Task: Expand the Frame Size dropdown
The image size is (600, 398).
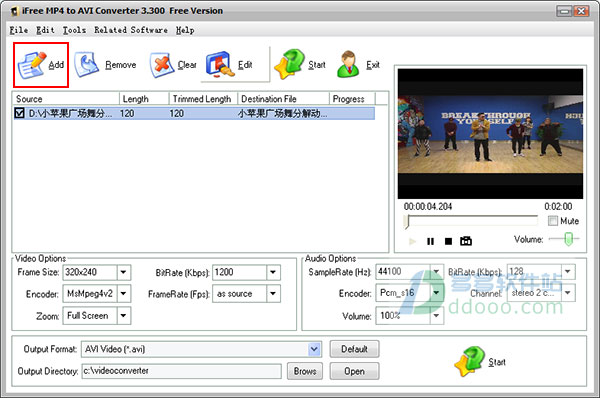Action: coord(124,272)
